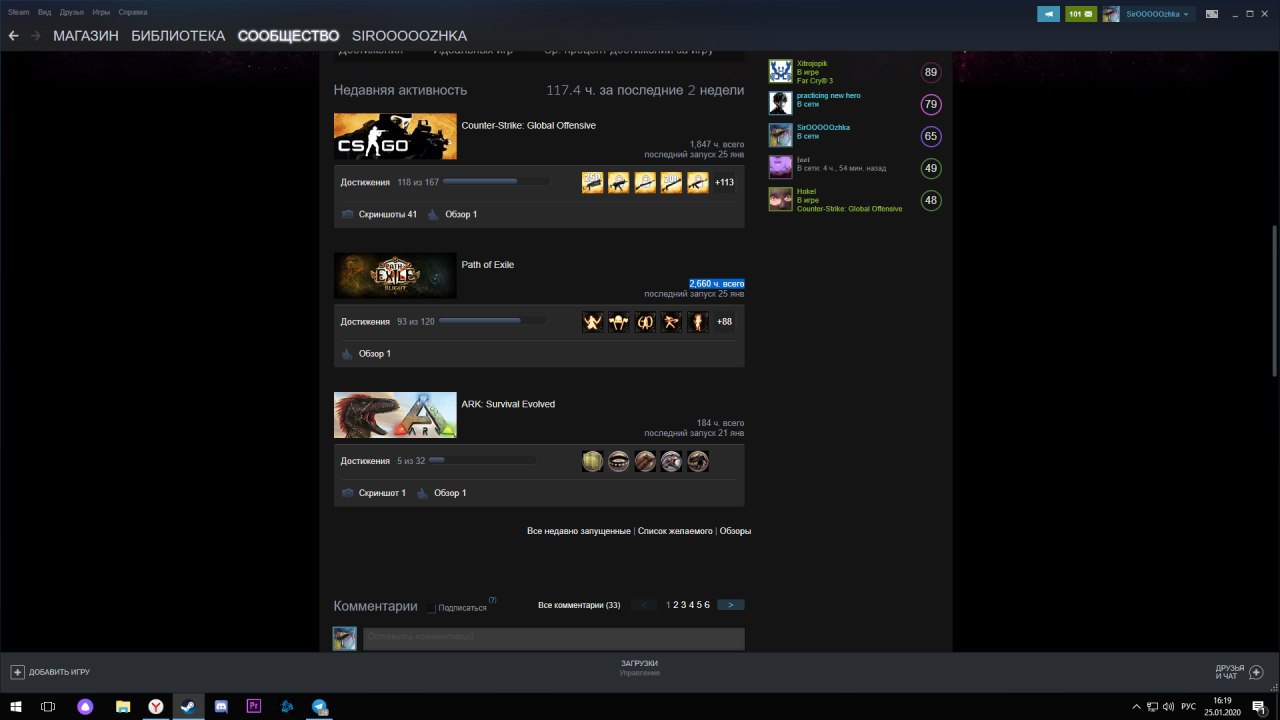Open the CS:GO game banner

coord(395,136)
